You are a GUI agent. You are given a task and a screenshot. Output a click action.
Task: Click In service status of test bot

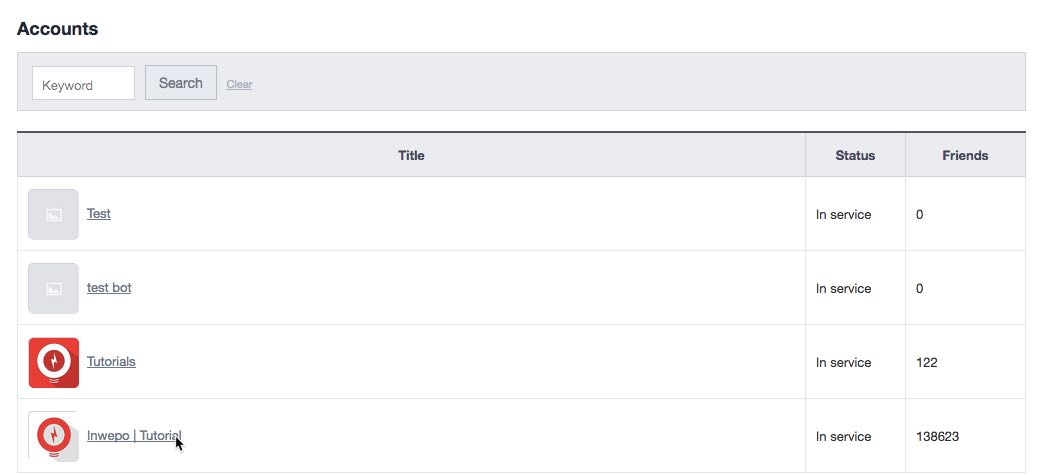pyautogui.click(x=843, y=288)
